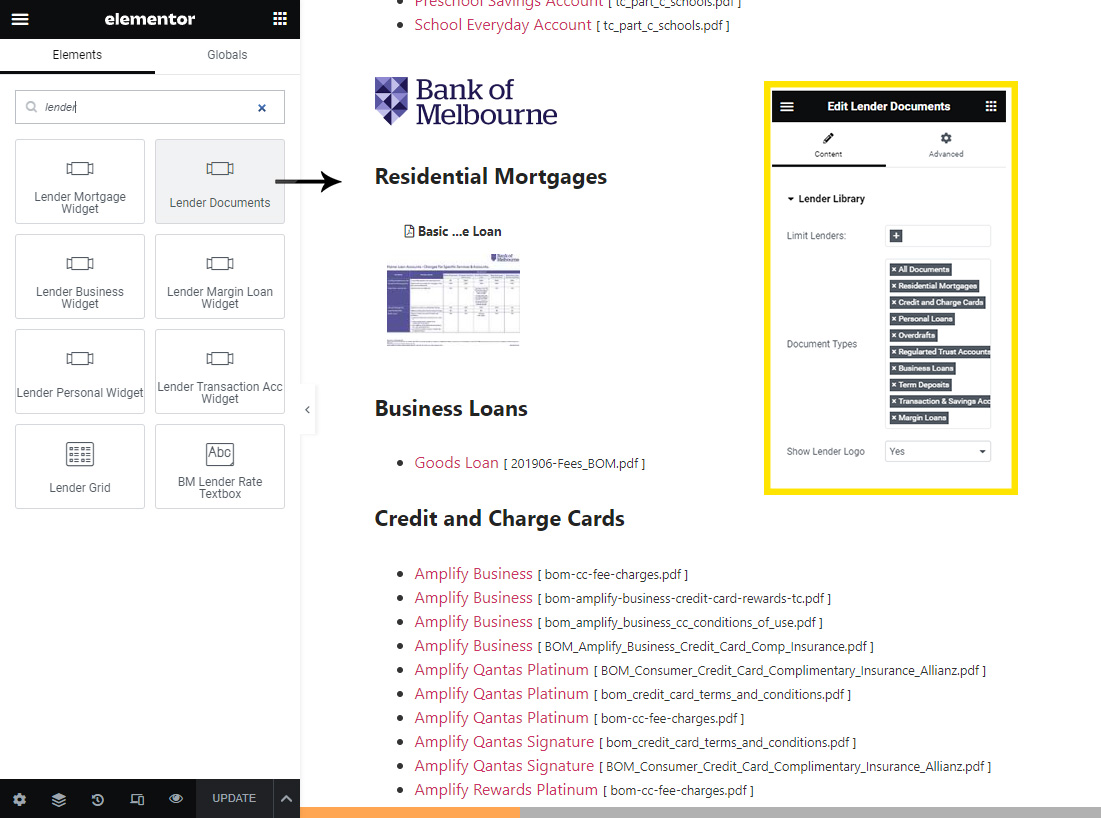This screenshot has height=818, width=1101.
Task: Open the revision History icon
Action: (x=98, y=799)
